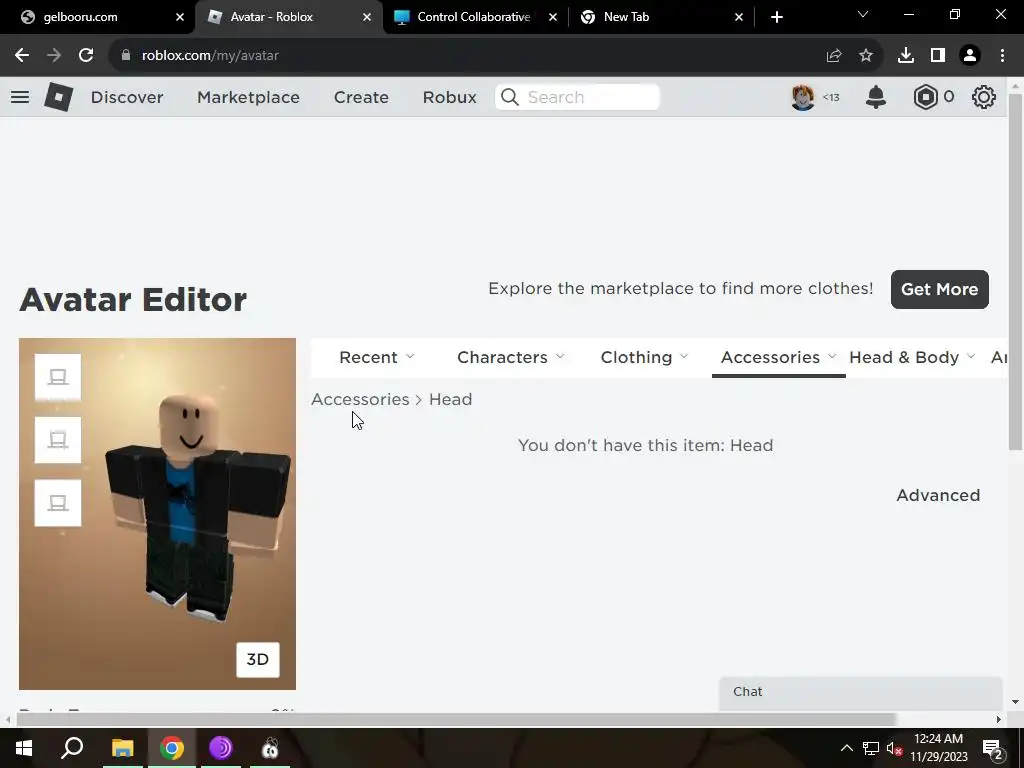Open the notifications bell

coord(876,97)
